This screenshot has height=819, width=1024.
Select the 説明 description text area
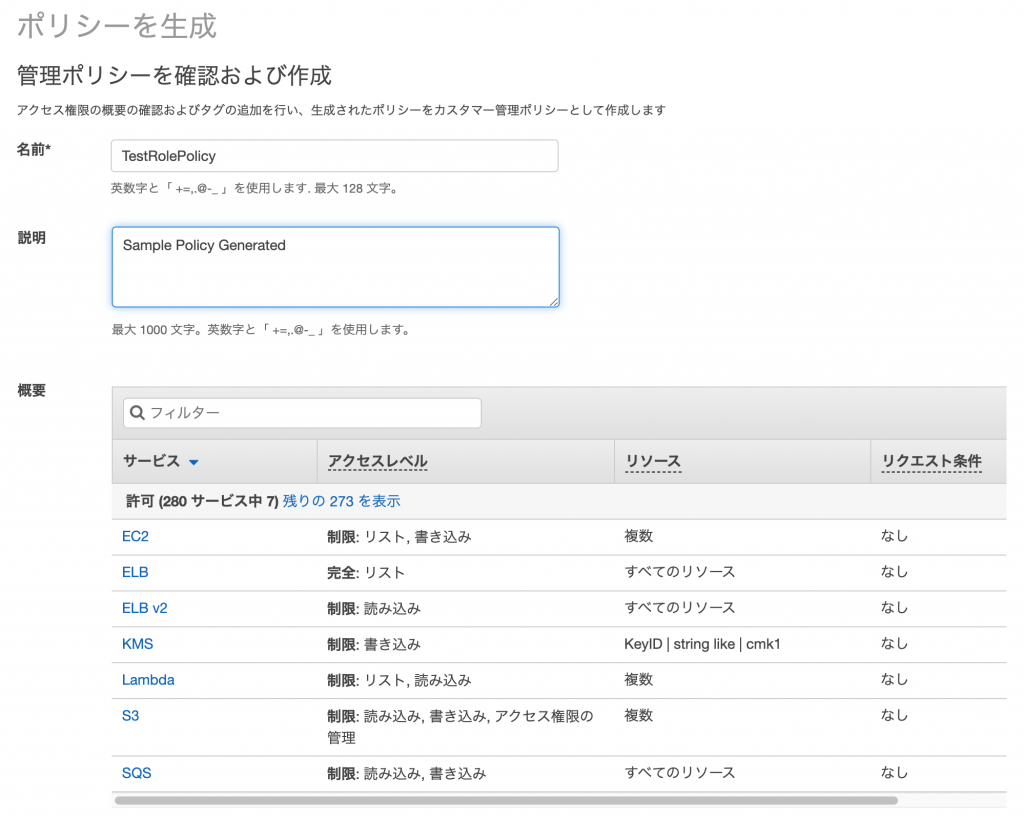tap(334, 266)
